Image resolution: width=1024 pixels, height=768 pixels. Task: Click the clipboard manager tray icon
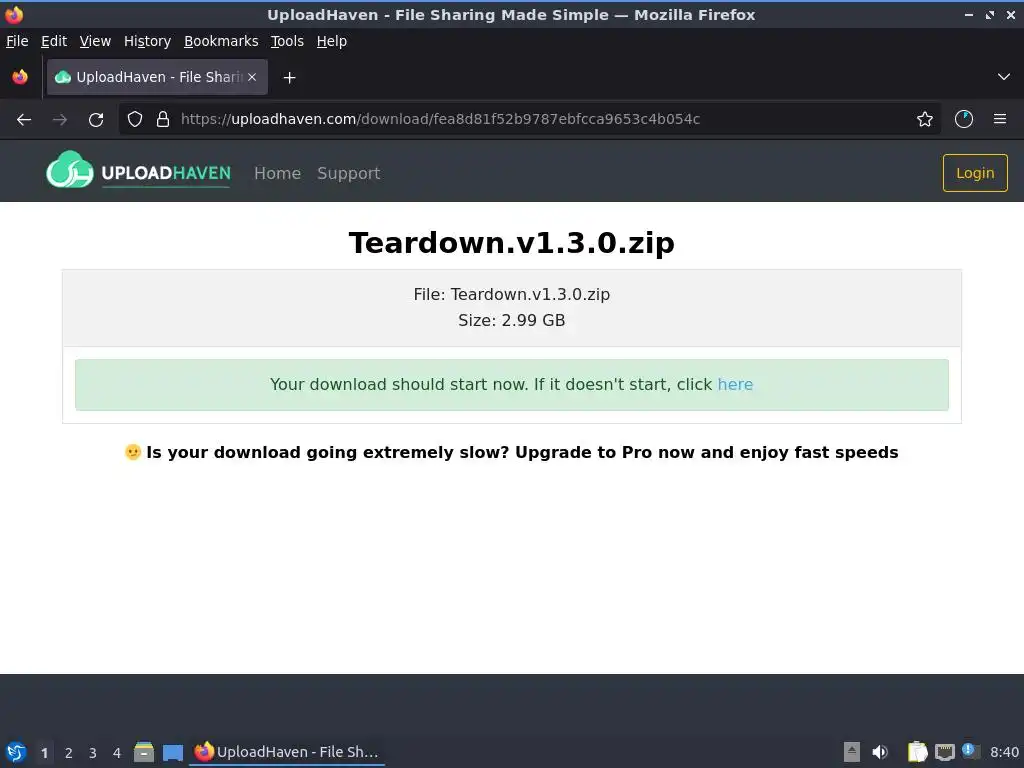[x=918, y=752]
